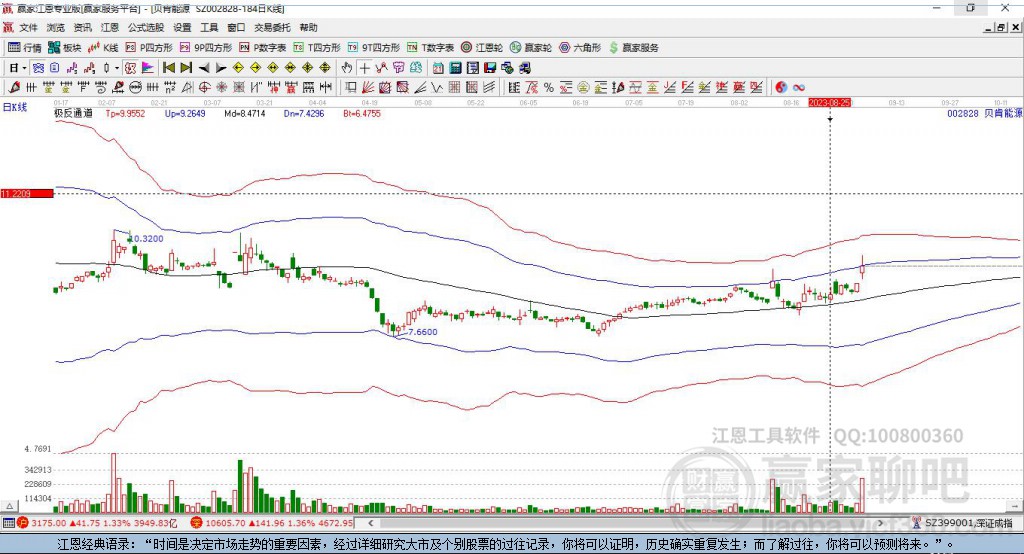This screenshot has height=554, width=1024.
Task: Click the magenta flag chart icon
Action: [148, 68]
